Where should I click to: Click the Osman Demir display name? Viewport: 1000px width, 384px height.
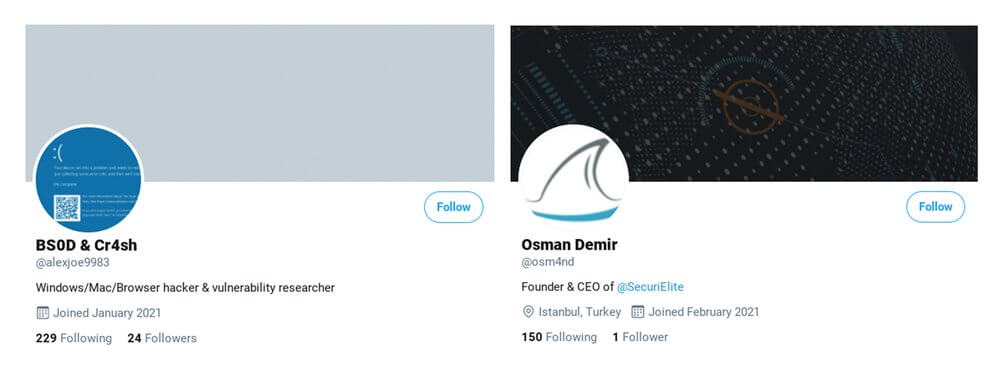pos(570,244)
